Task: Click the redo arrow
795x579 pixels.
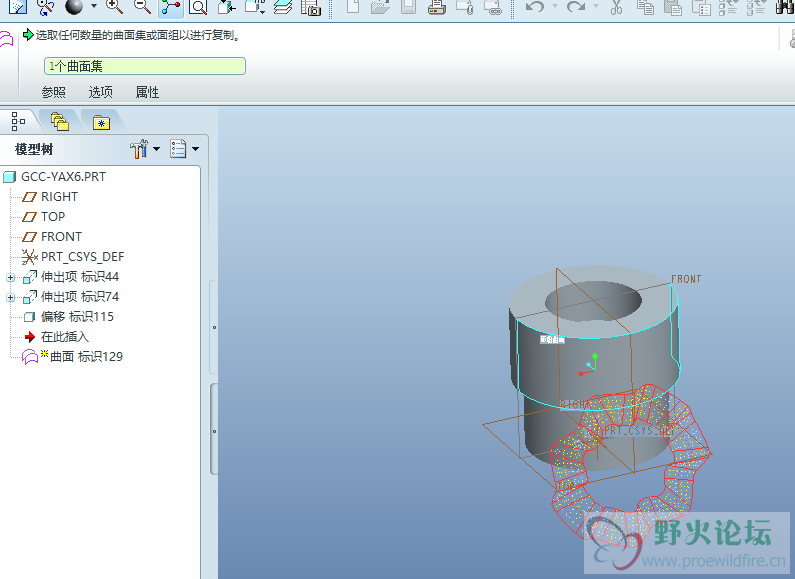Action: click(576, 7)
